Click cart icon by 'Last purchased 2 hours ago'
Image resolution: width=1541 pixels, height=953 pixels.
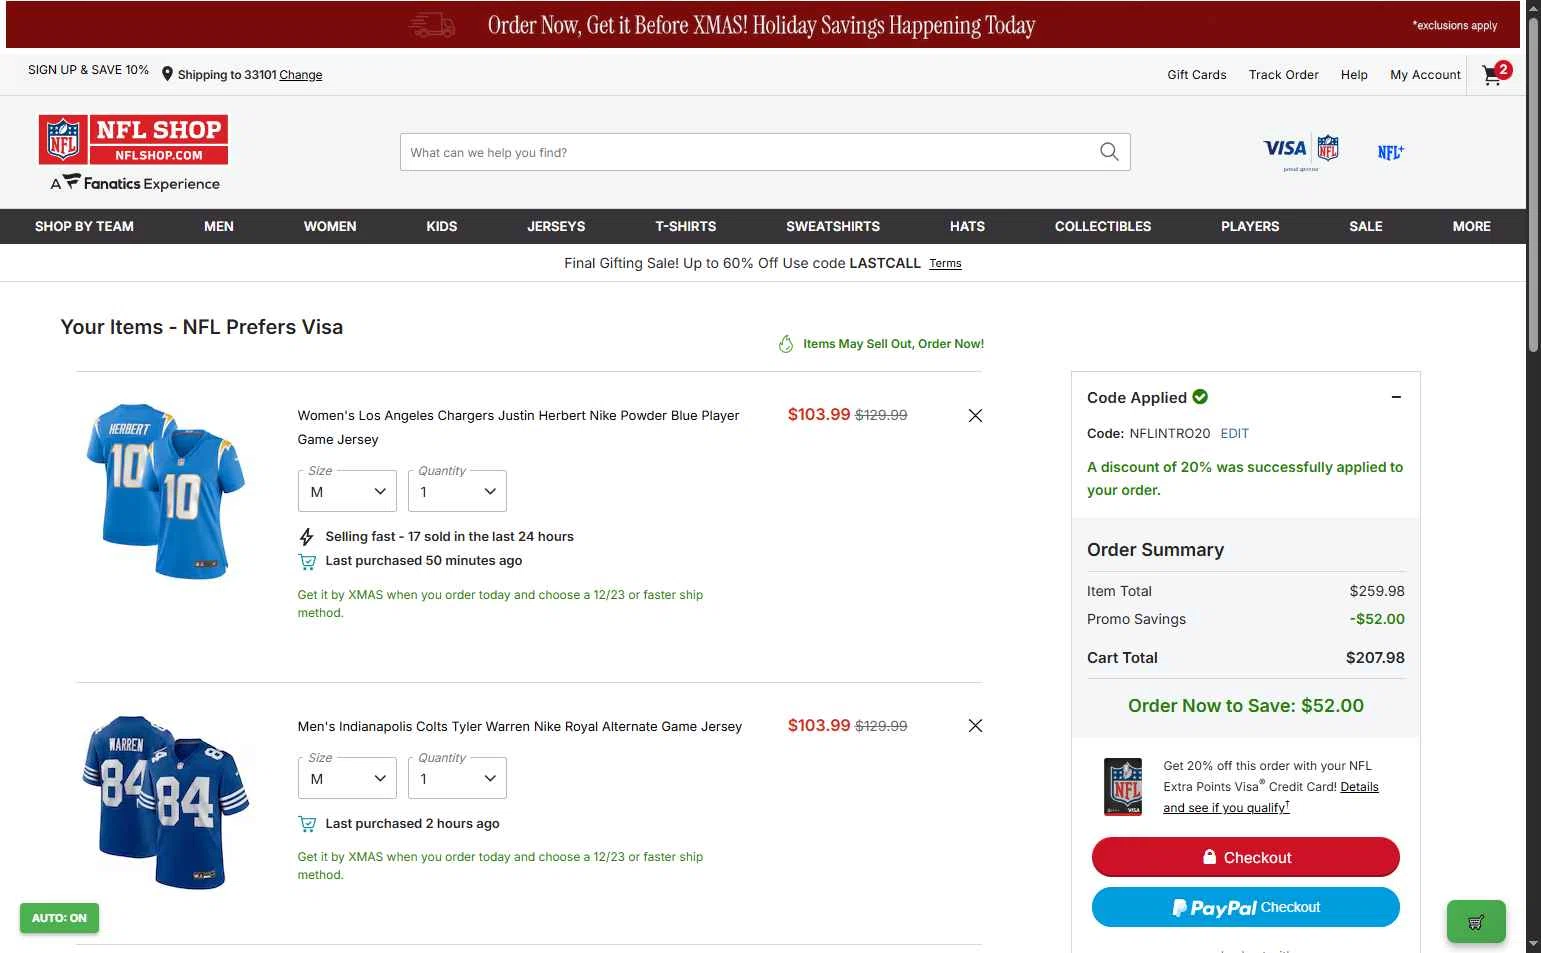307,824
